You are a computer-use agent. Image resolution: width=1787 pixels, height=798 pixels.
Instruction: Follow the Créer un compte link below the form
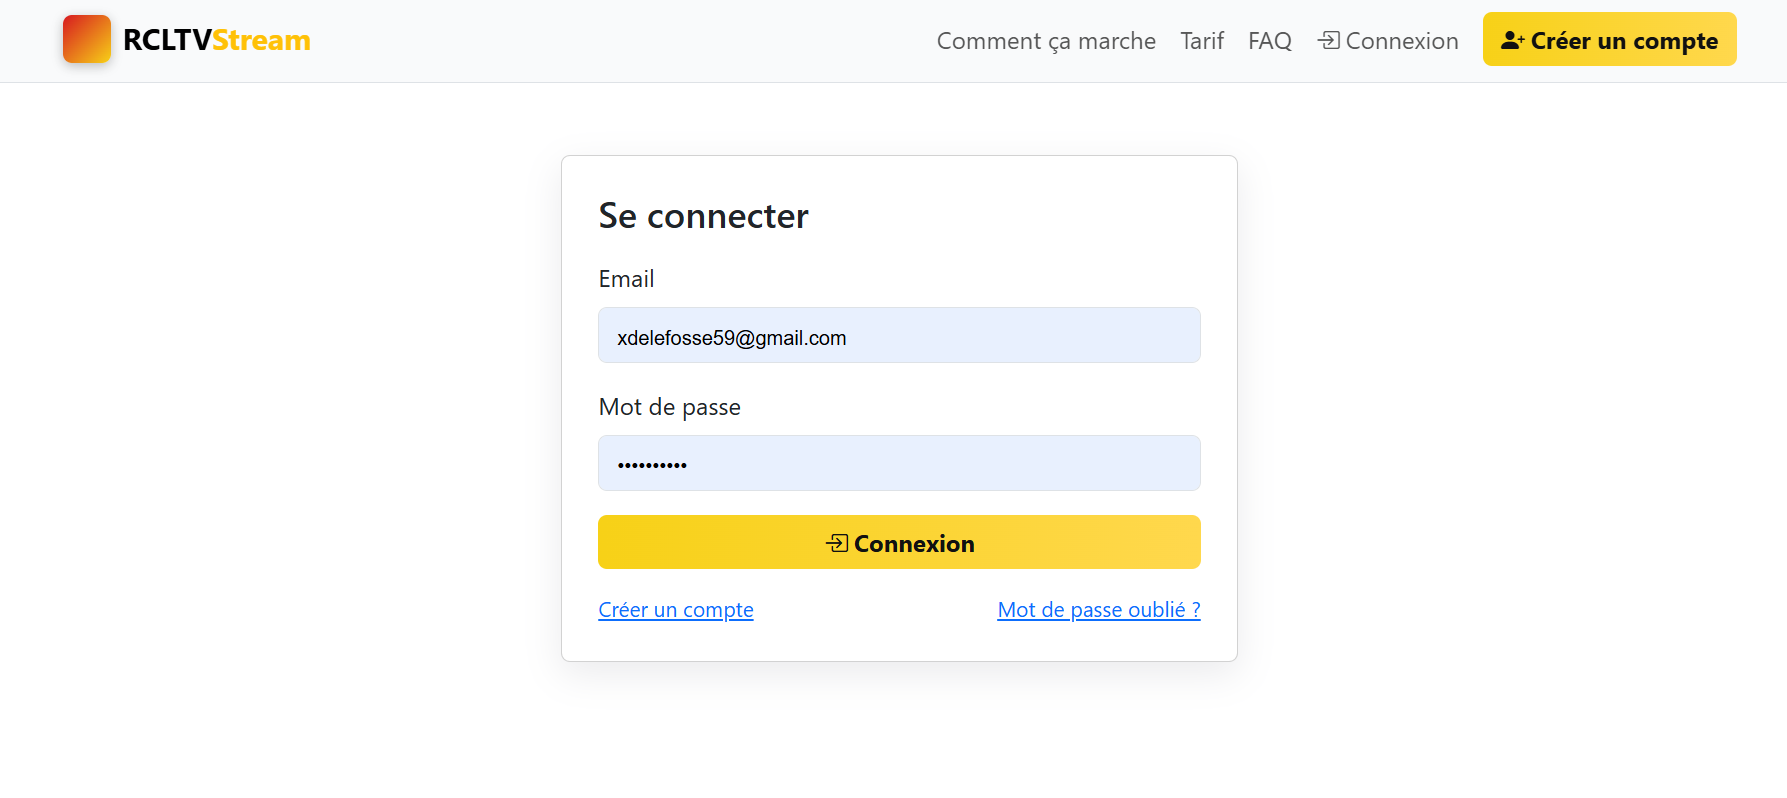[x=675, y=609]
